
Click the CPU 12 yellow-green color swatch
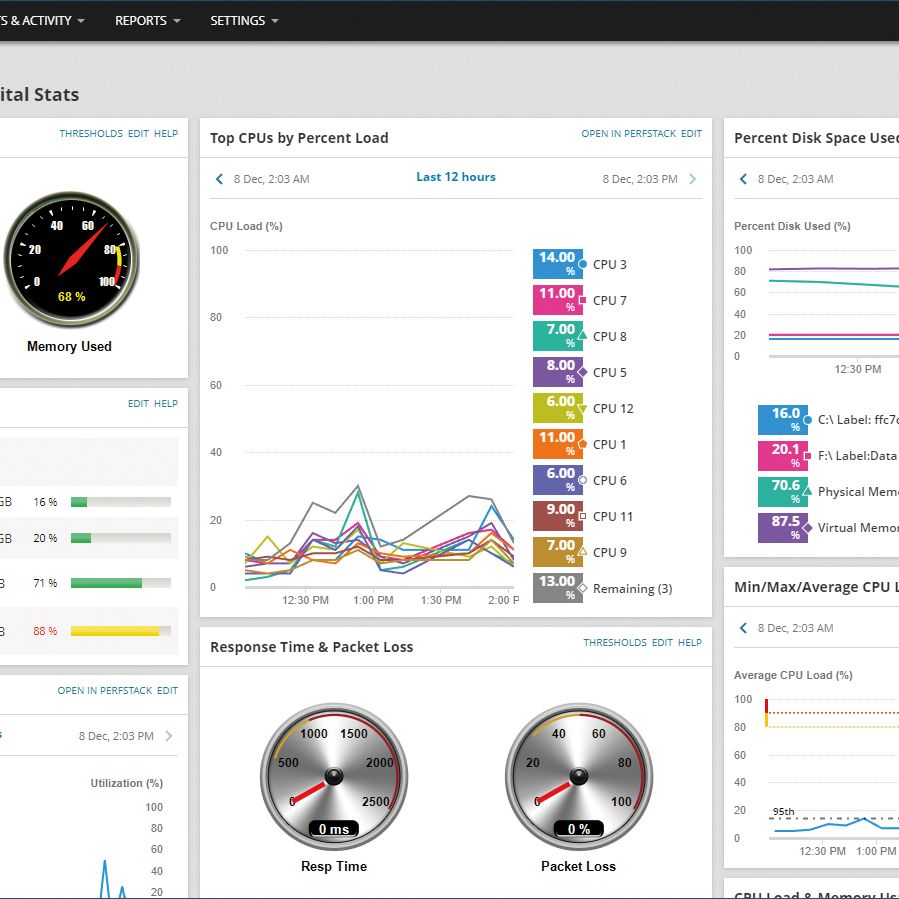click(557, 408)
